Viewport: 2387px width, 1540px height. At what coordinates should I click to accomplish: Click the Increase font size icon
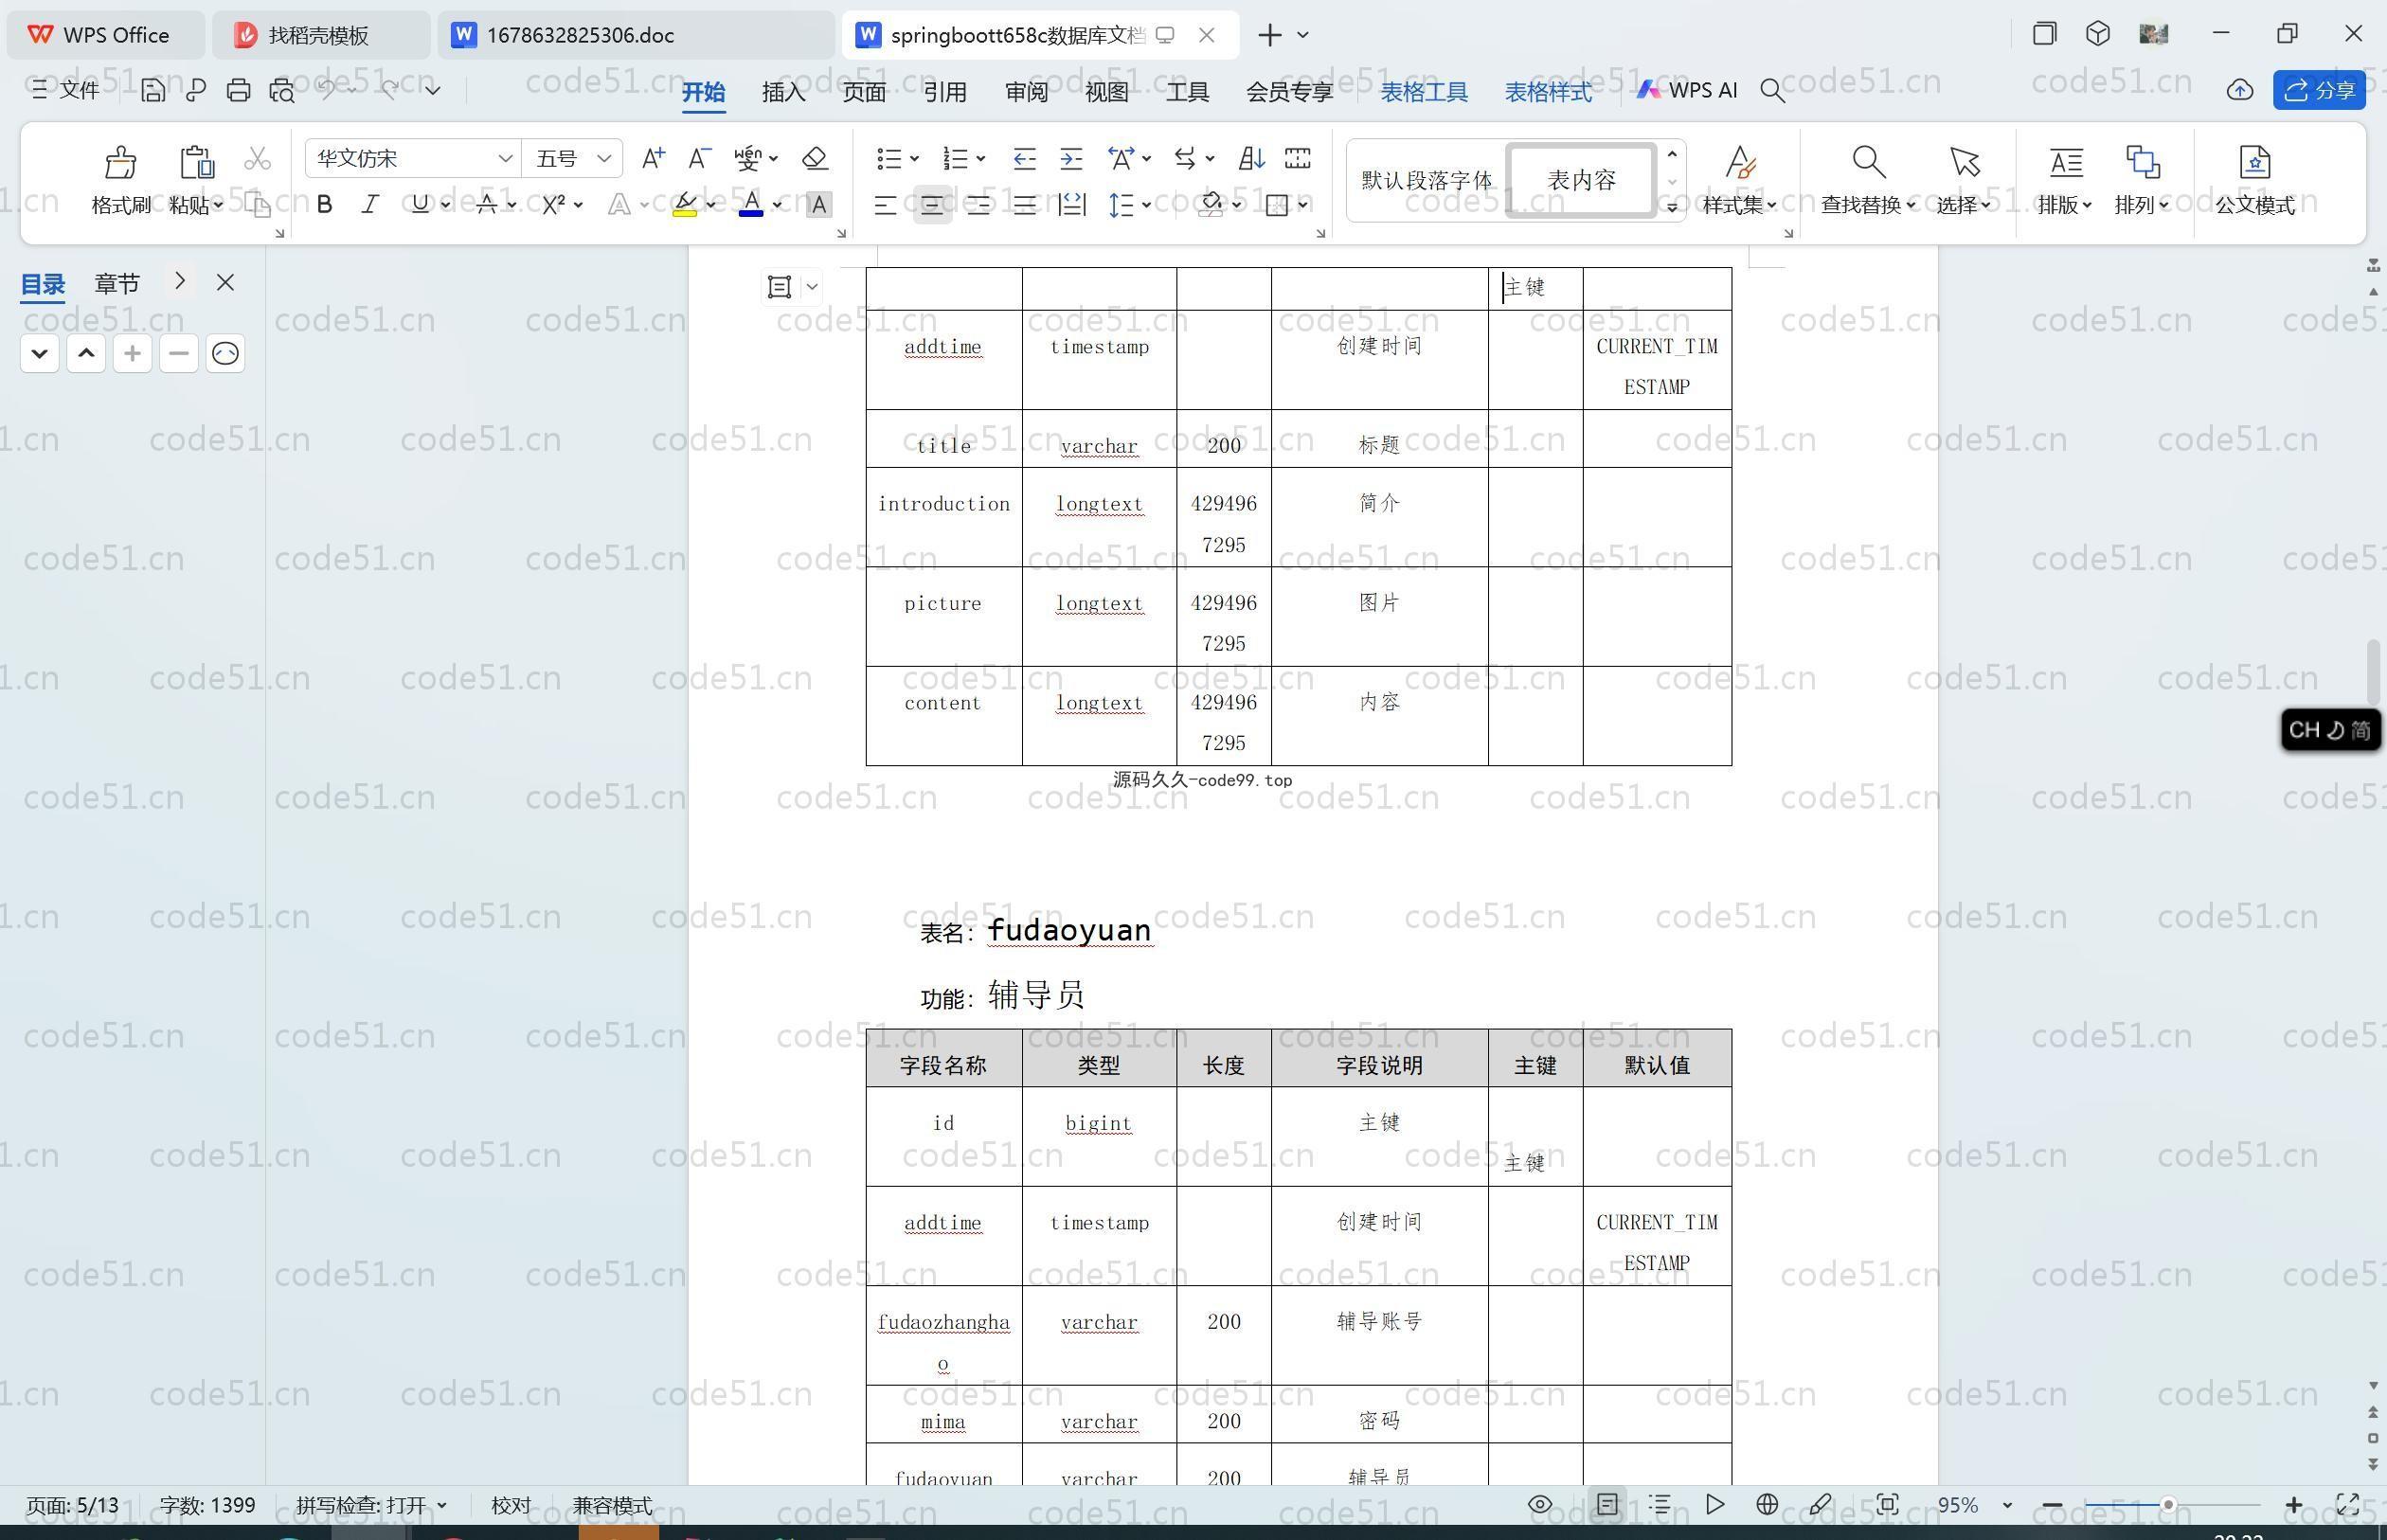653,158
